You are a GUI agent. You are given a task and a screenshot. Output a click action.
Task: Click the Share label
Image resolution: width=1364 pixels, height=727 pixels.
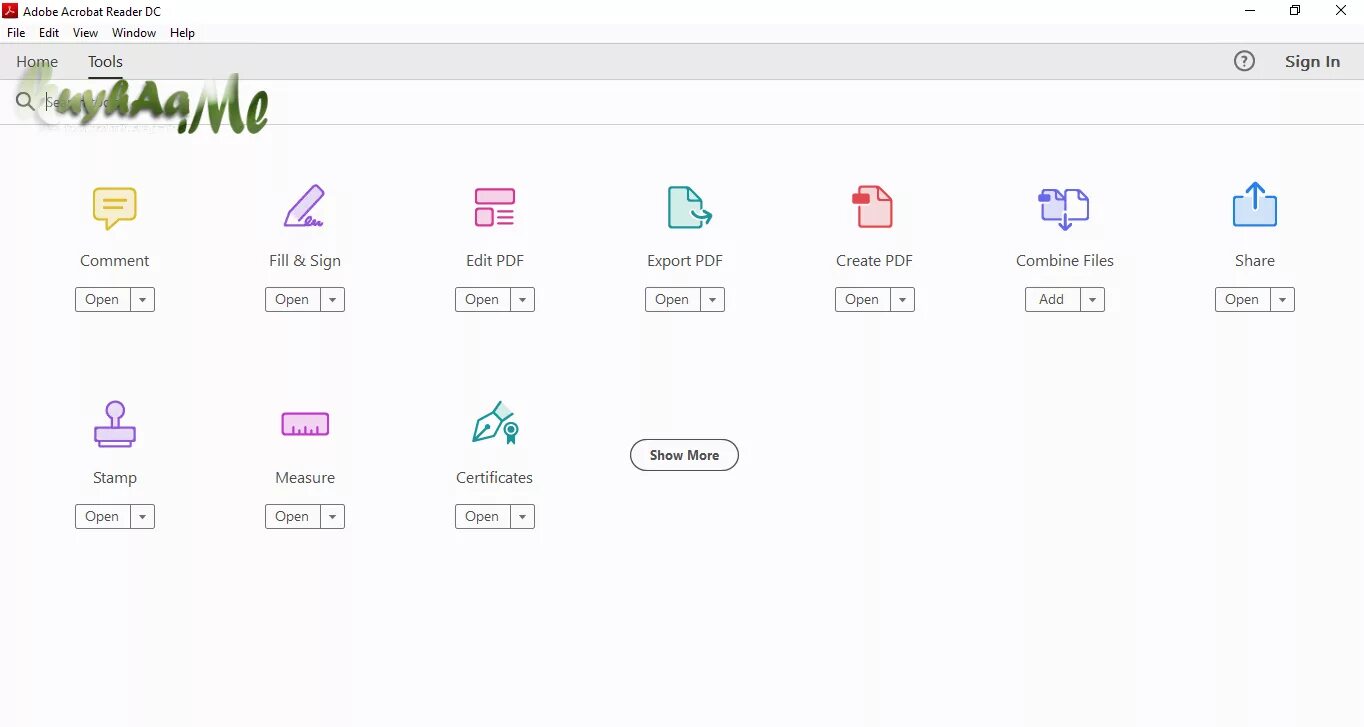coord(1255,261)
